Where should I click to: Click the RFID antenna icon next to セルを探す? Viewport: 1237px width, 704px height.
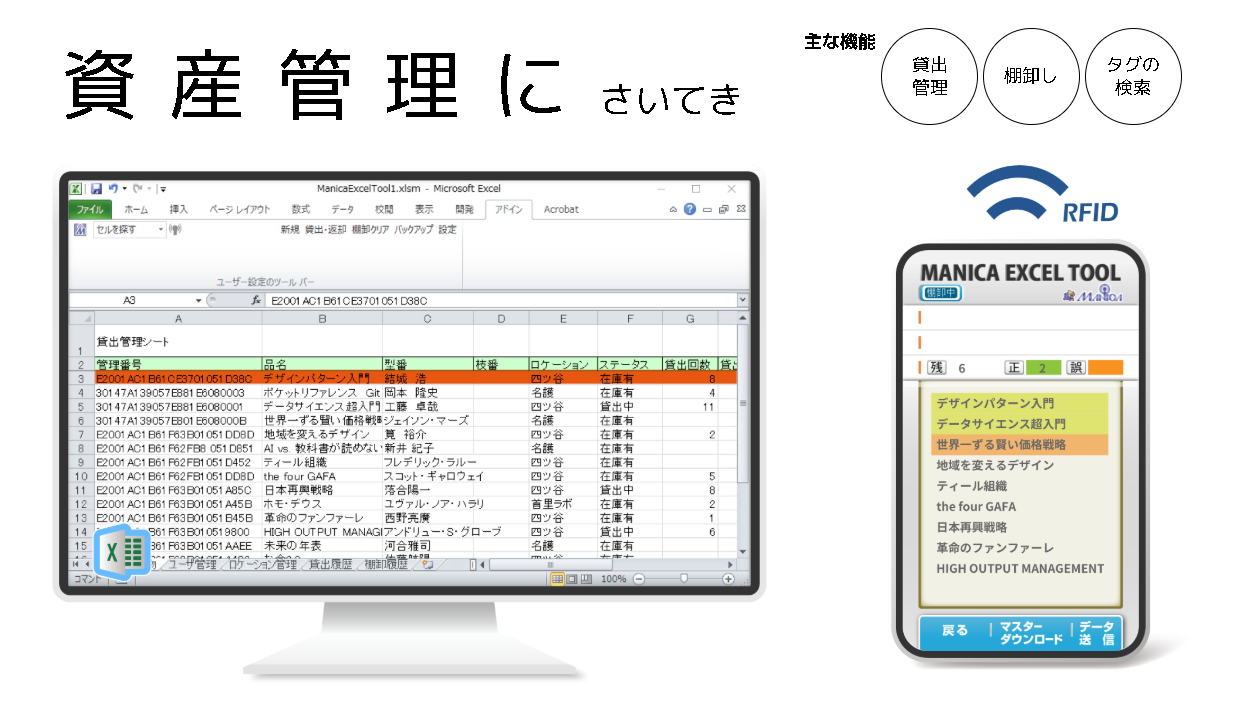[175, 230]
